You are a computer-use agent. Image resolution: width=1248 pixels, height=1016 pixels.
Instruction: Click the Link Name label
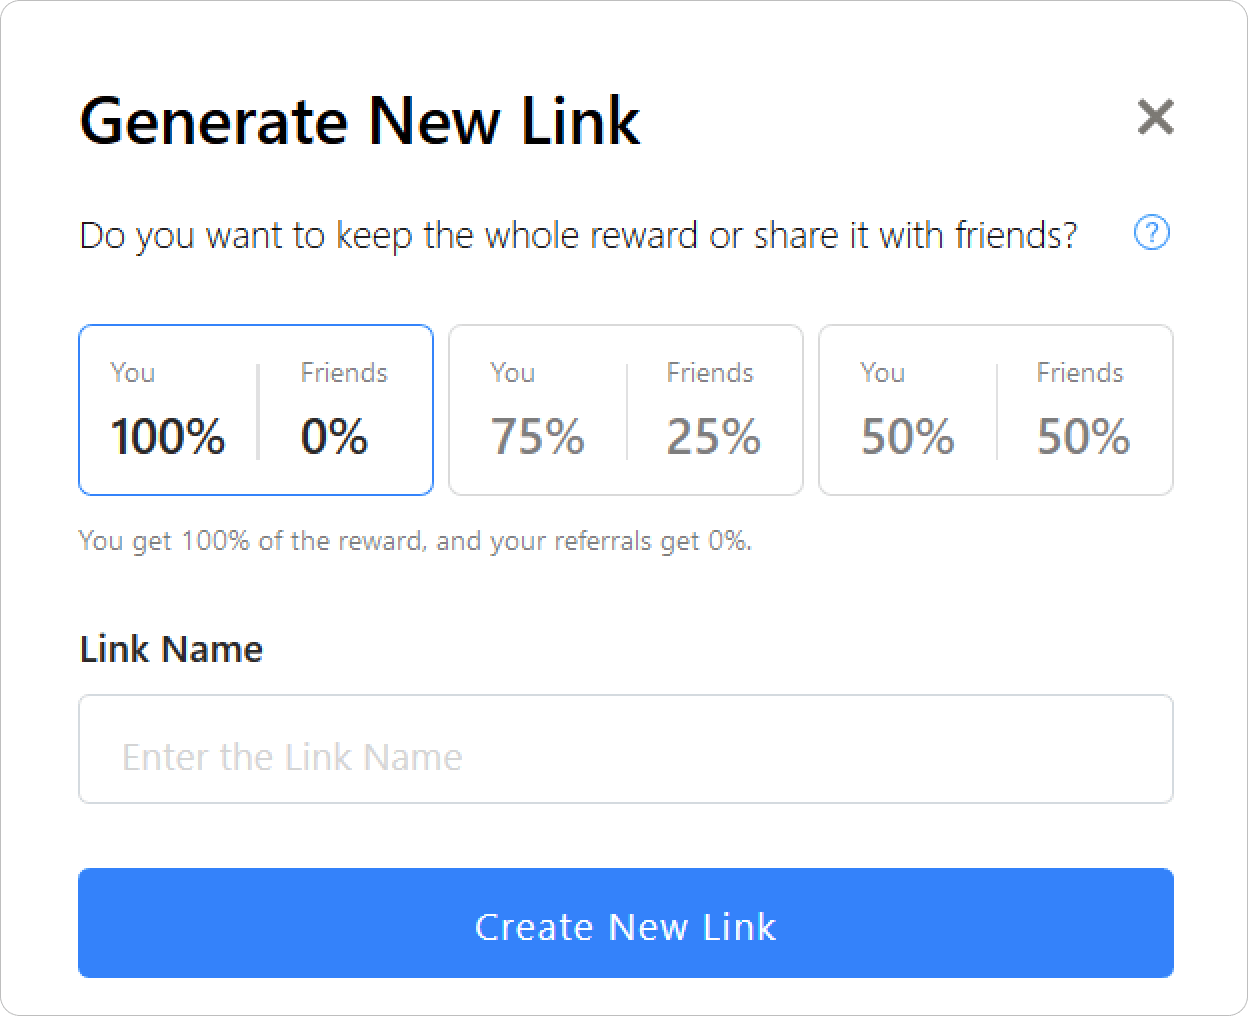(x=171, y=649)
